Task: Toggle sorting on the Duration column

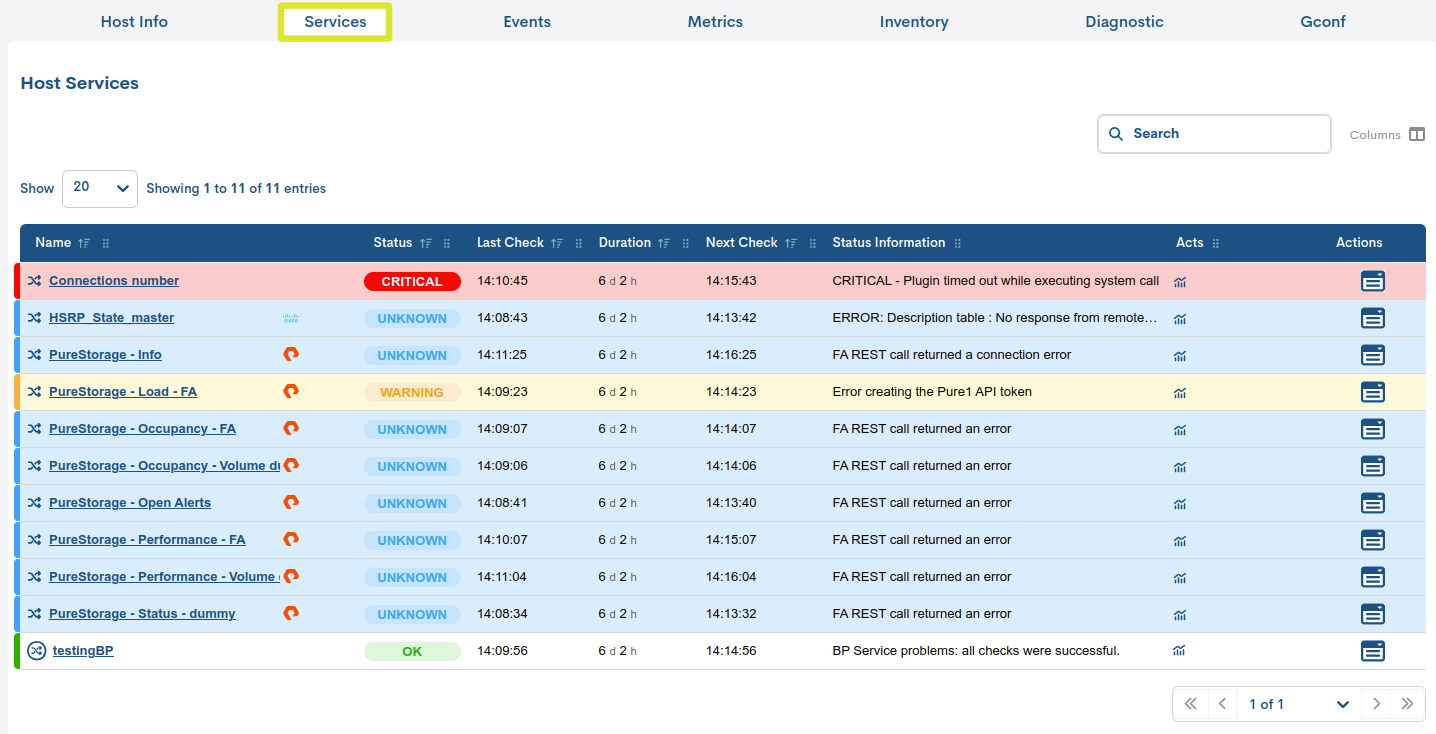Action: tap(662, 242)
